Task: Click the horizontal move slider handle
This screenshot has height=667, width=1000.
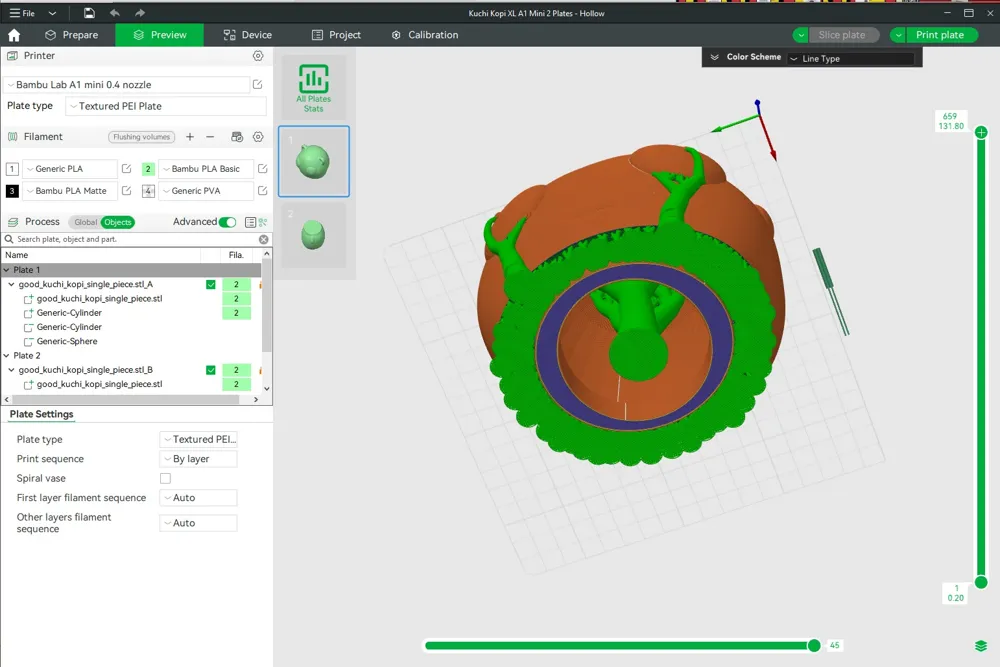Action: point(814,645)
